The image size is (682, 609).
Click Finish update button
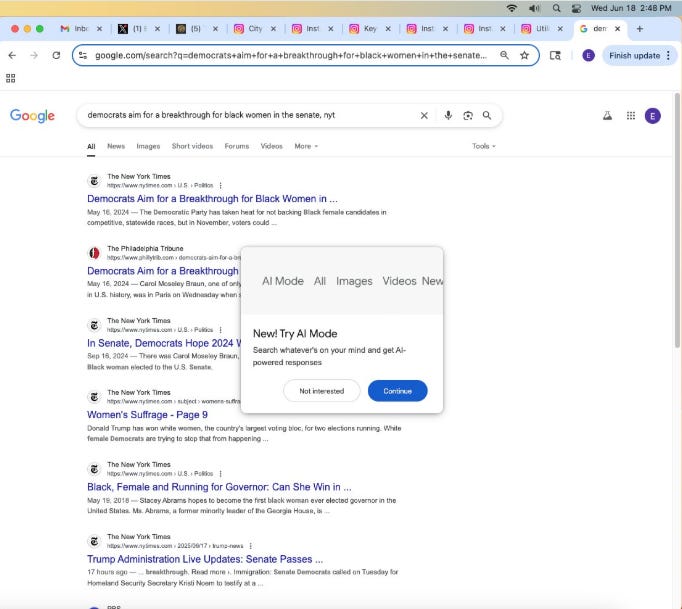click(634, 55)
